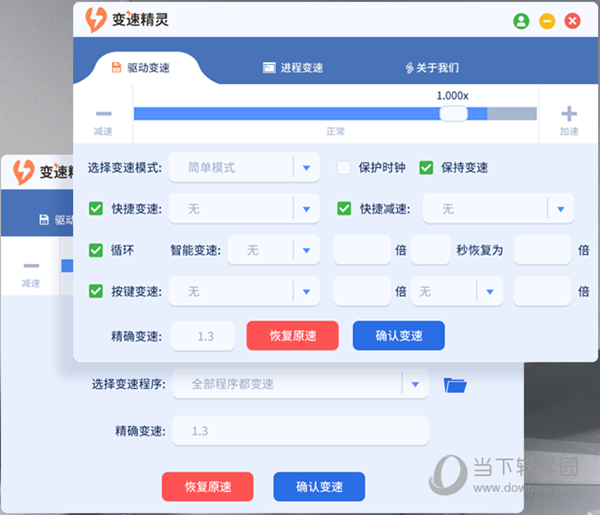Image resolution: width=600 pixels, height=515 pixels.
Task: Click the 1.000x speed value label
Action: (453, 95)
